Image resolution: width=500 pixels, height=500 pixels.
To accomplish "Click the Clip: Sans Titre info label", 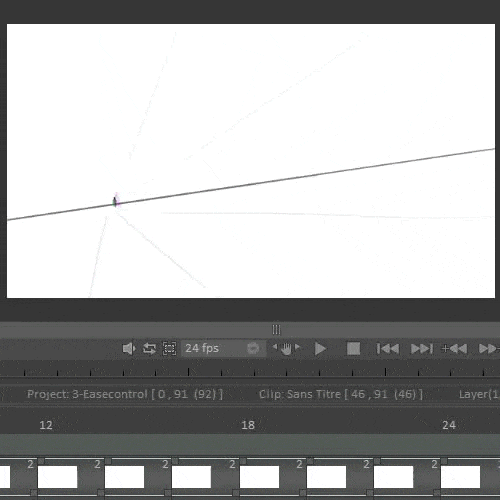I will 341,394.
